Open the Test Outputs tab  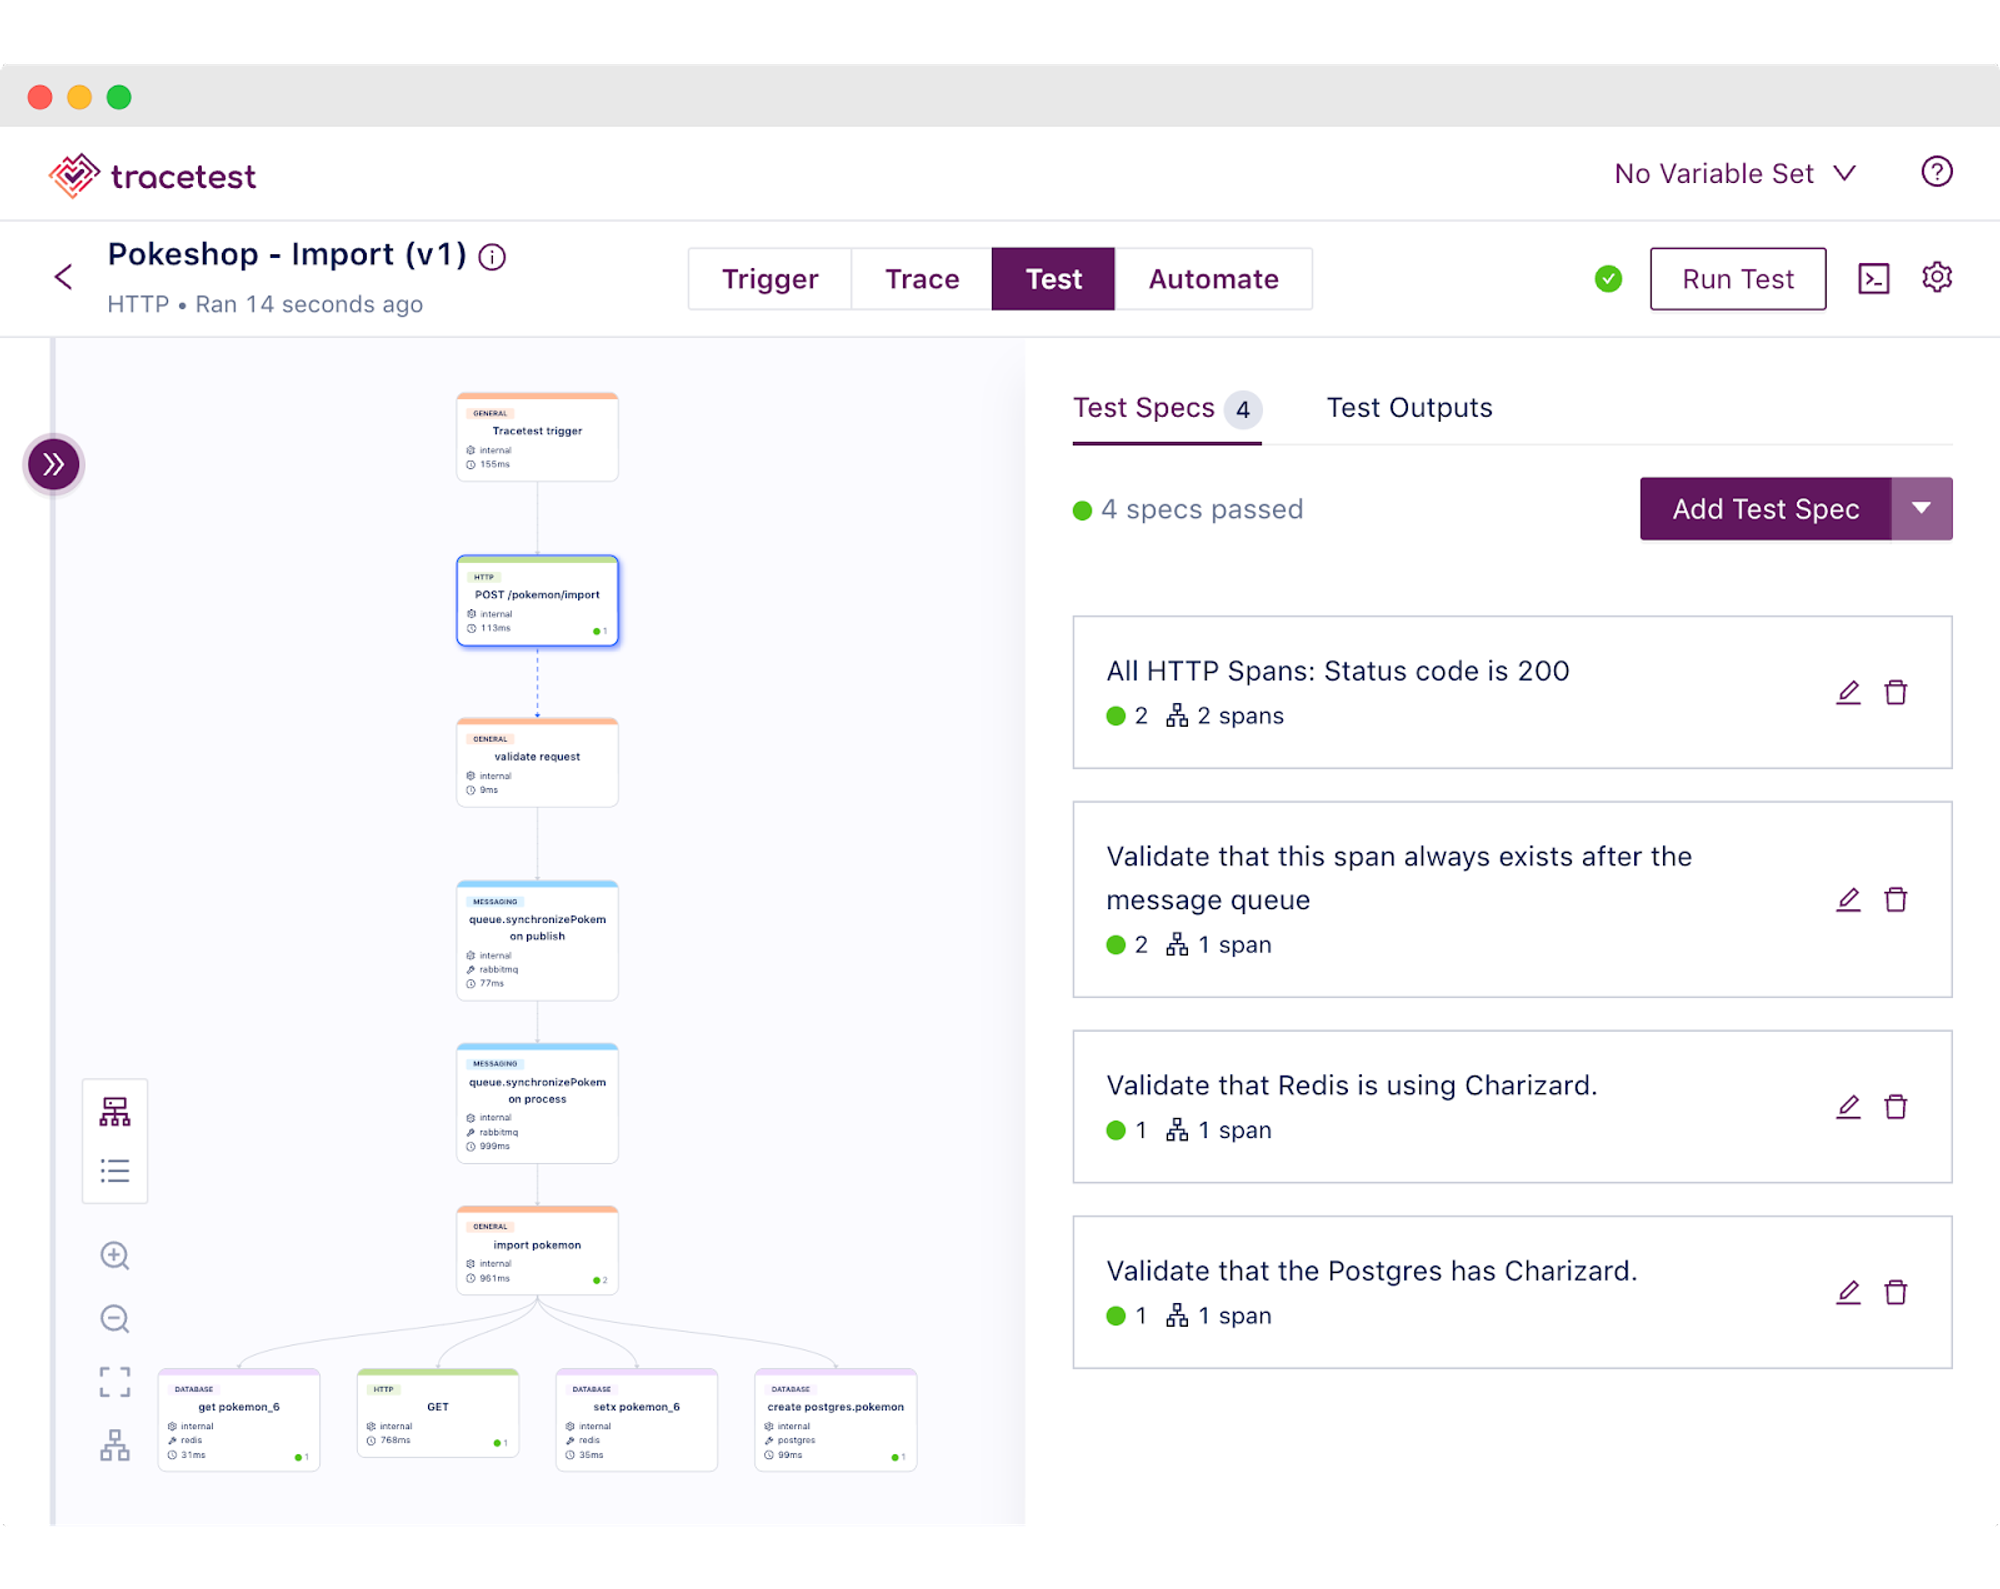pos(1409,408)
